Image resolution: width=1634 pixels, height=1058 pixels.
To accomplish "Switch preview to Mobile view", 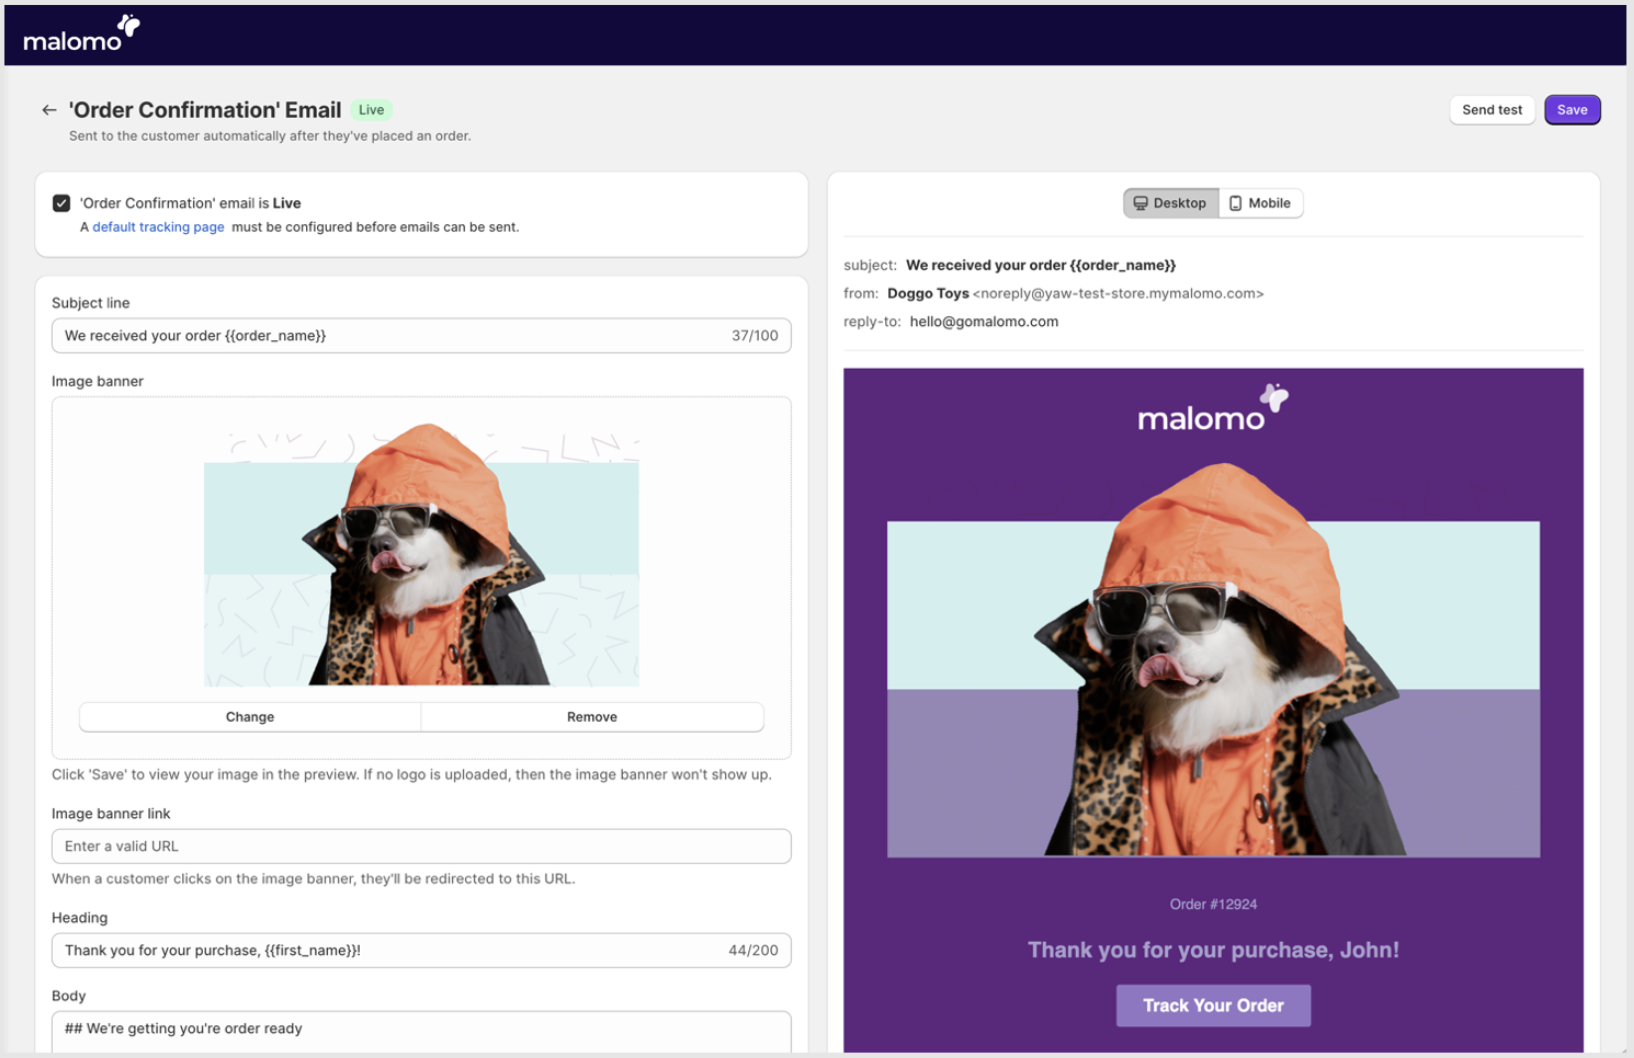I will [x=1260, y=203].
